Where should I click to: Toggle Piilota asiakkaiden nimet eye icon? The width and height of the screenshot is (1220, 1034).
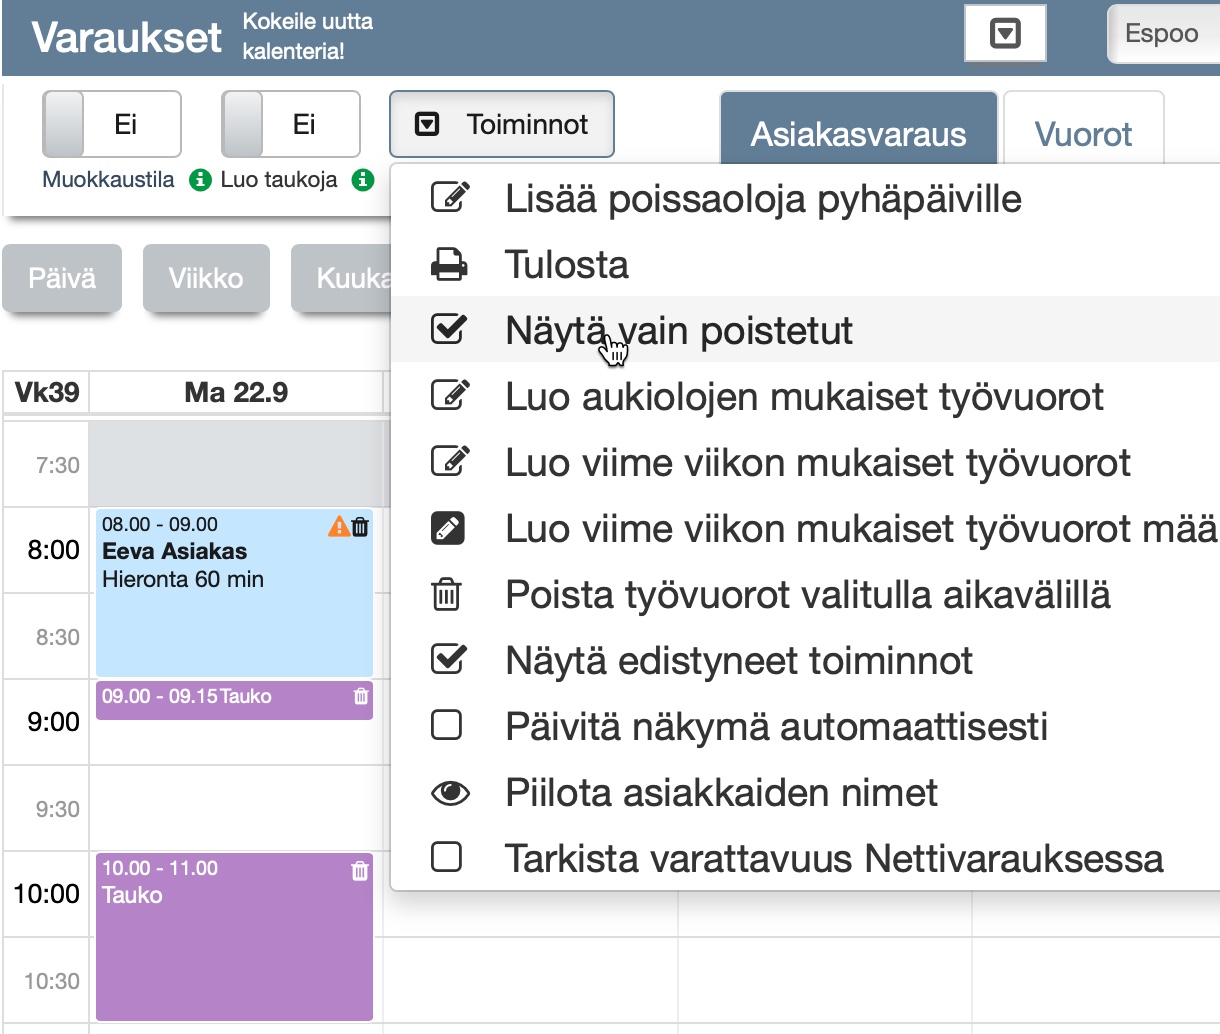449,793
